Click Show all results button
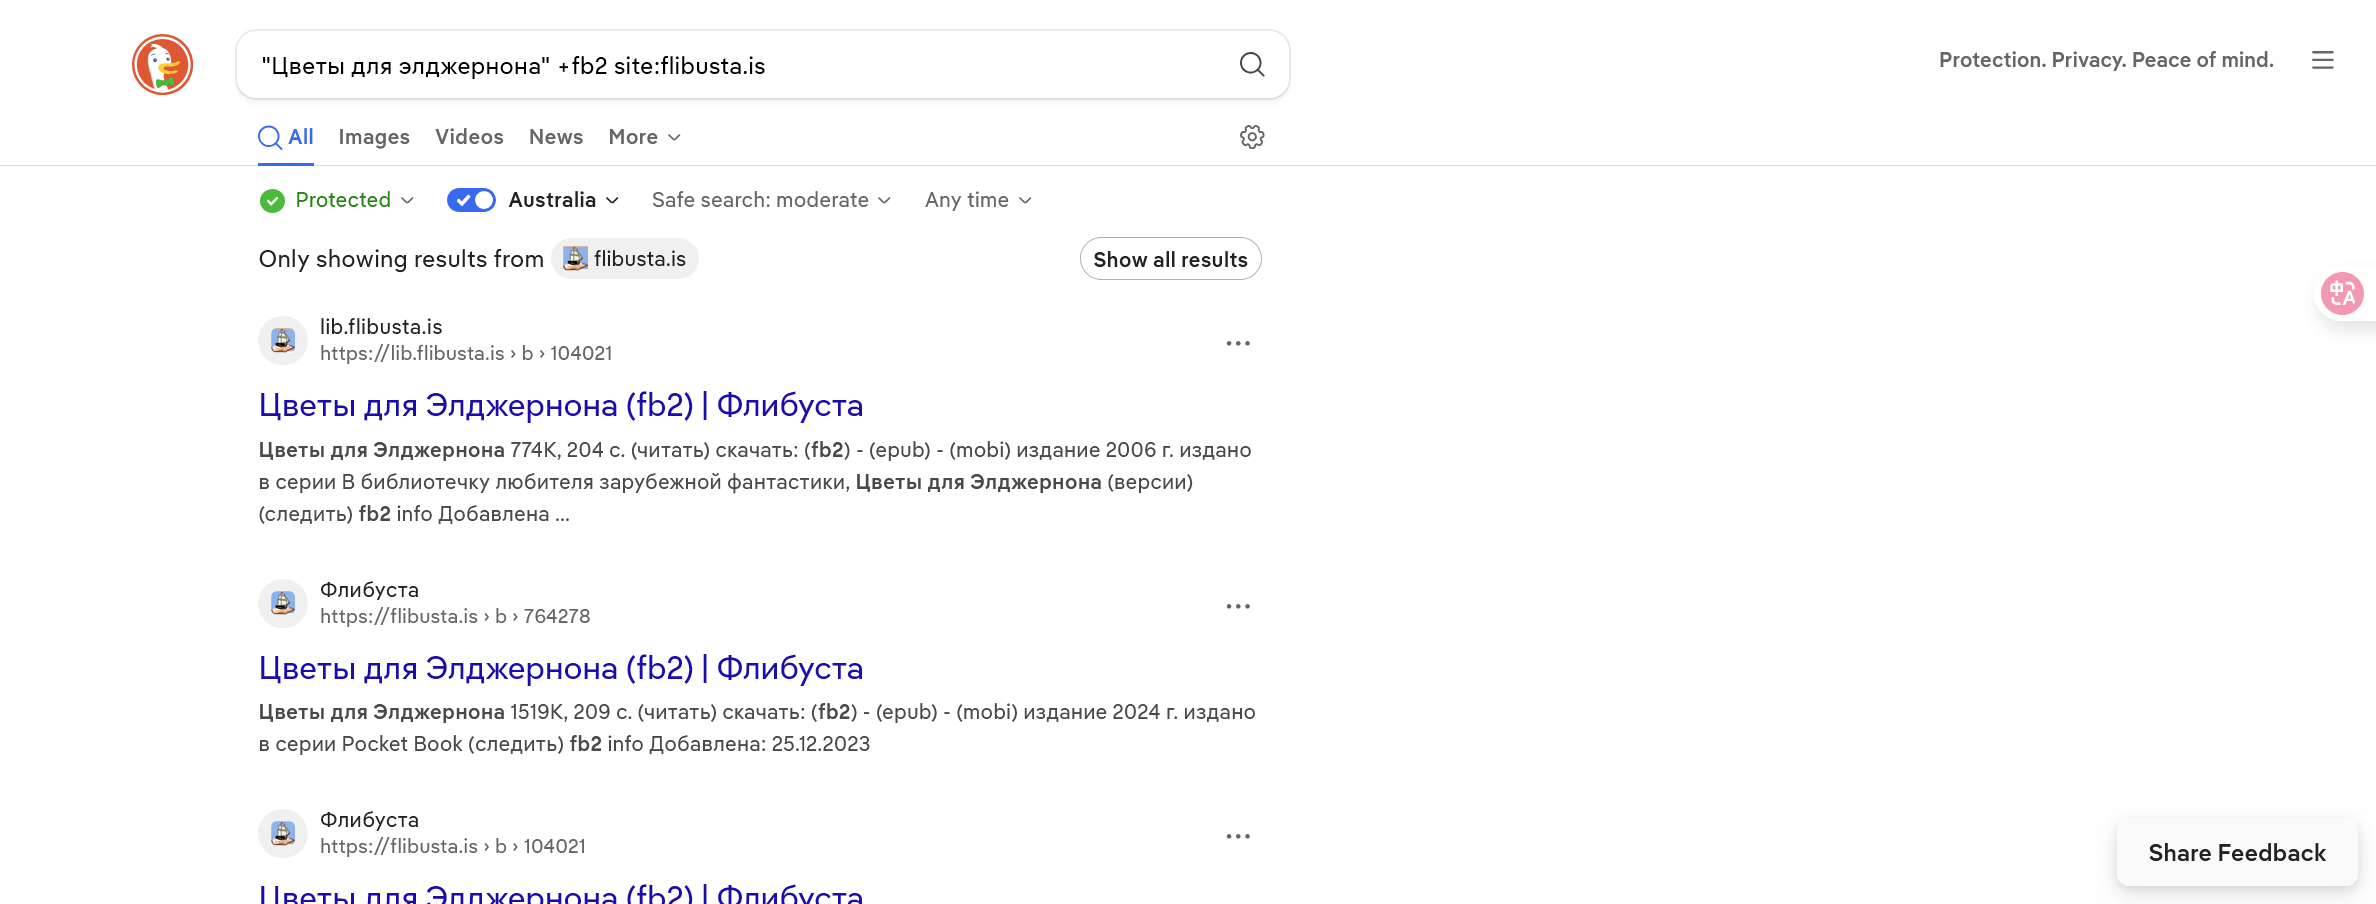Image resolution: width=2376 pixels, height=904 pixels. coord(1169,260)
